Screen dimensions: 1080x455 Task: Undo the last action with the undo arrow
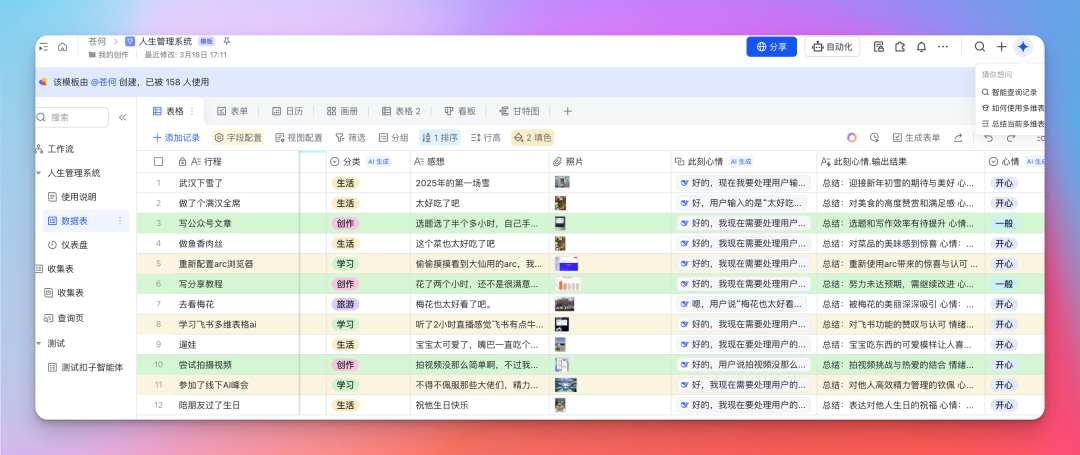coord(988,138)
